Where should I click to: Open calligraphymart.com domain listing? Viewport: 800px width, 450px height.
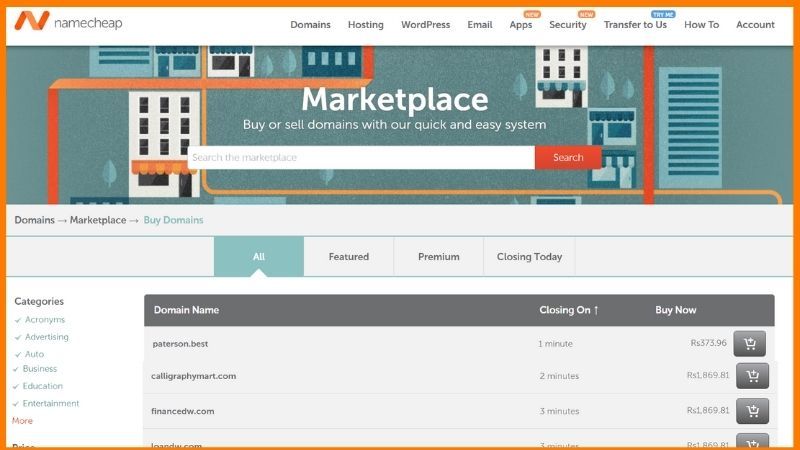coord(193,376)
